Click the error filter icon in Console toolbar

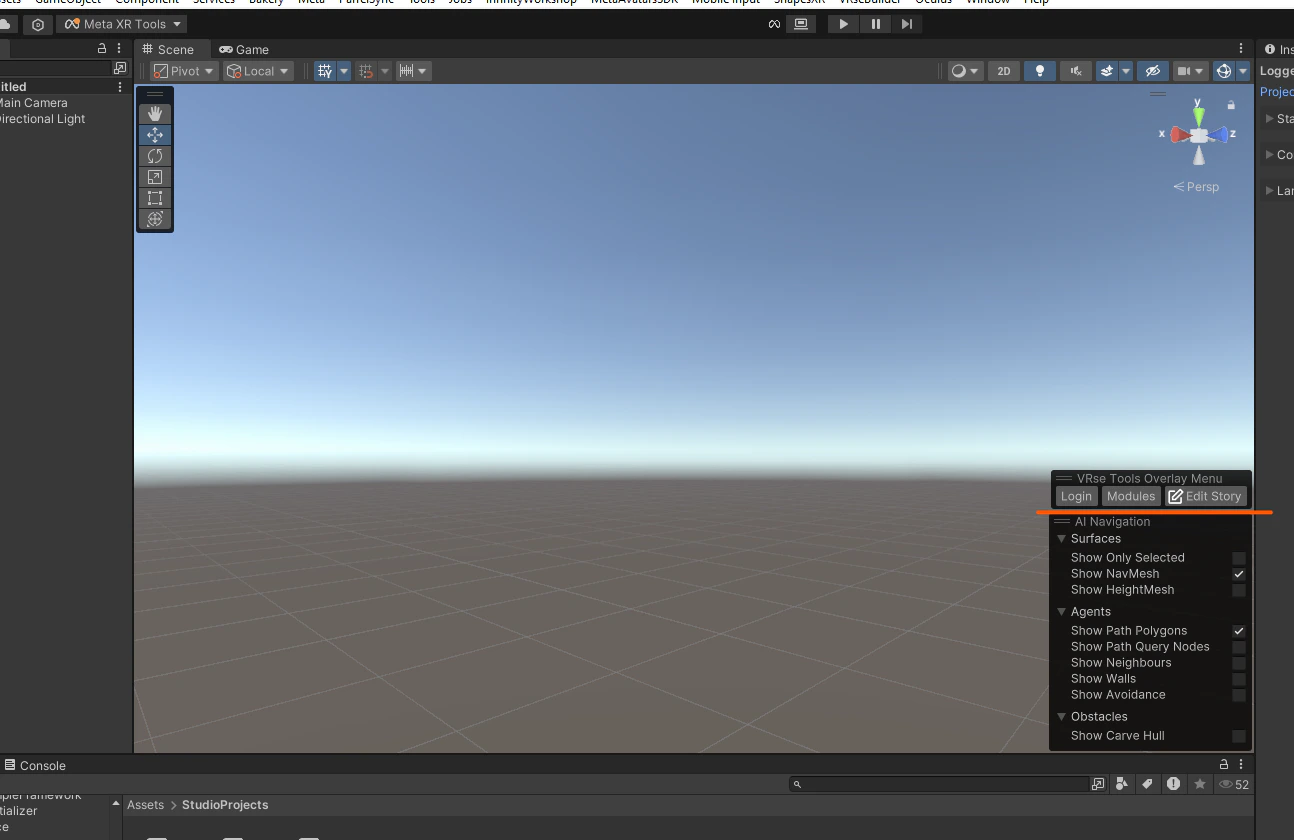[x=1173, y=784]
